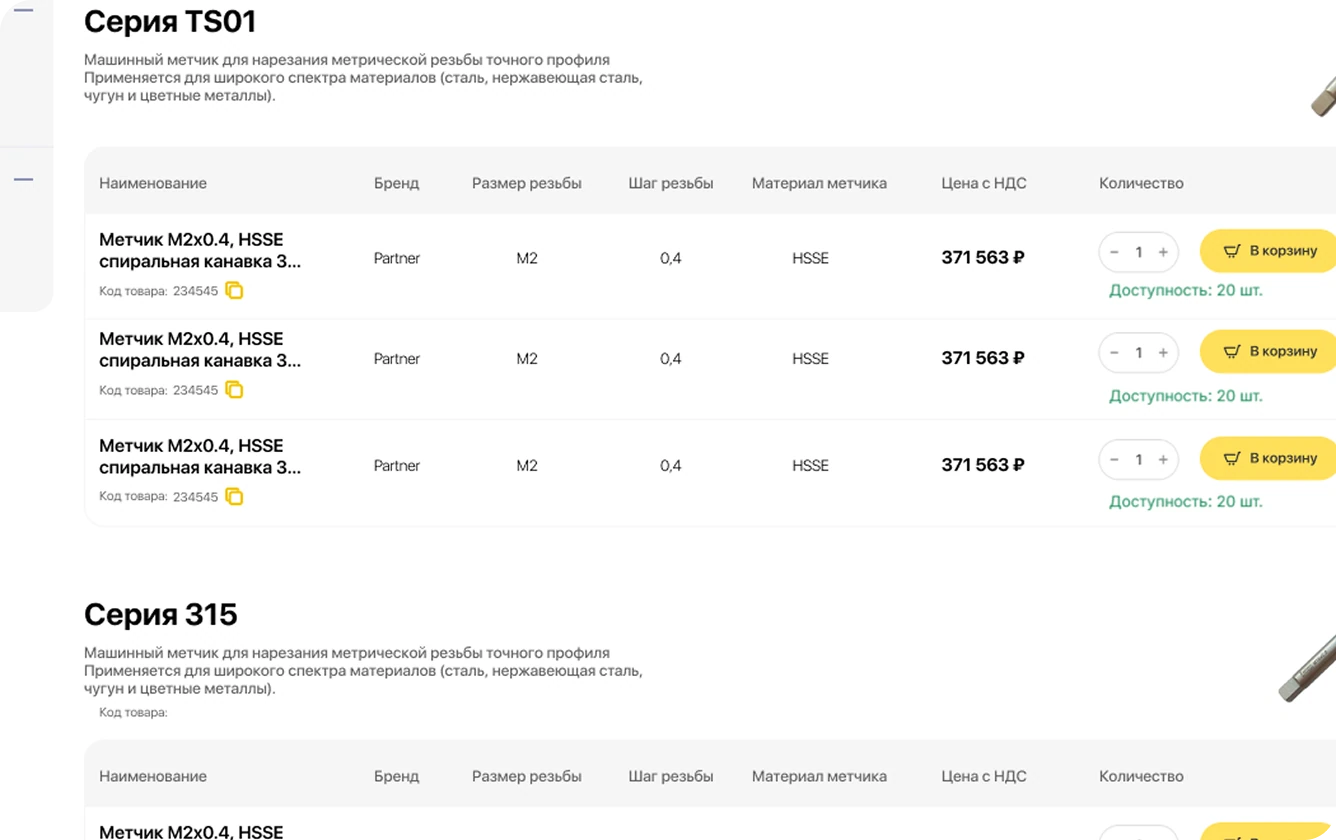View Серия TS01 tap product image

click(1323, 96)
